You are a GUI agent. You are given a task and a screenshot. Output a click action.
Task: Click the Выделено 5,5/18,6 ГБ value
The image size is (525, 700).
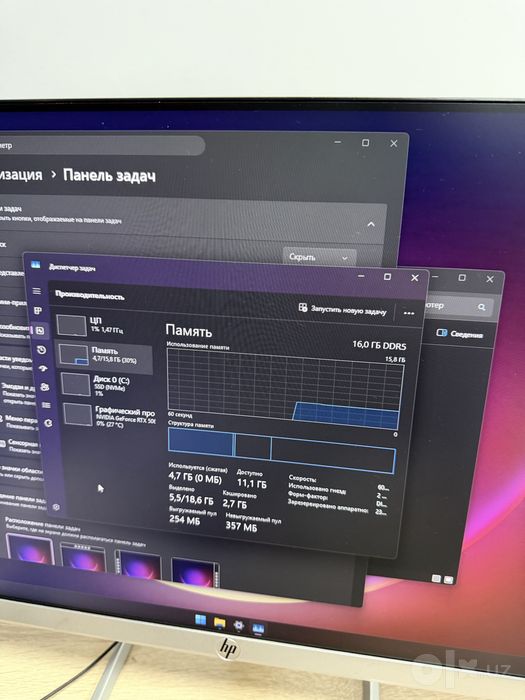point(191,499)
